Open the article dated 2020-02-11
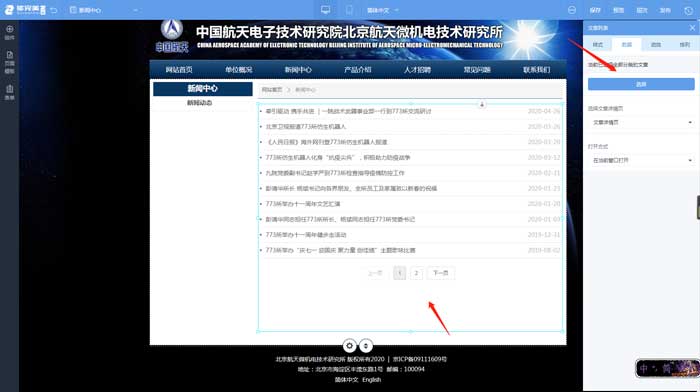The width and height of the screenshot is (700, 392). coord(335,173)
